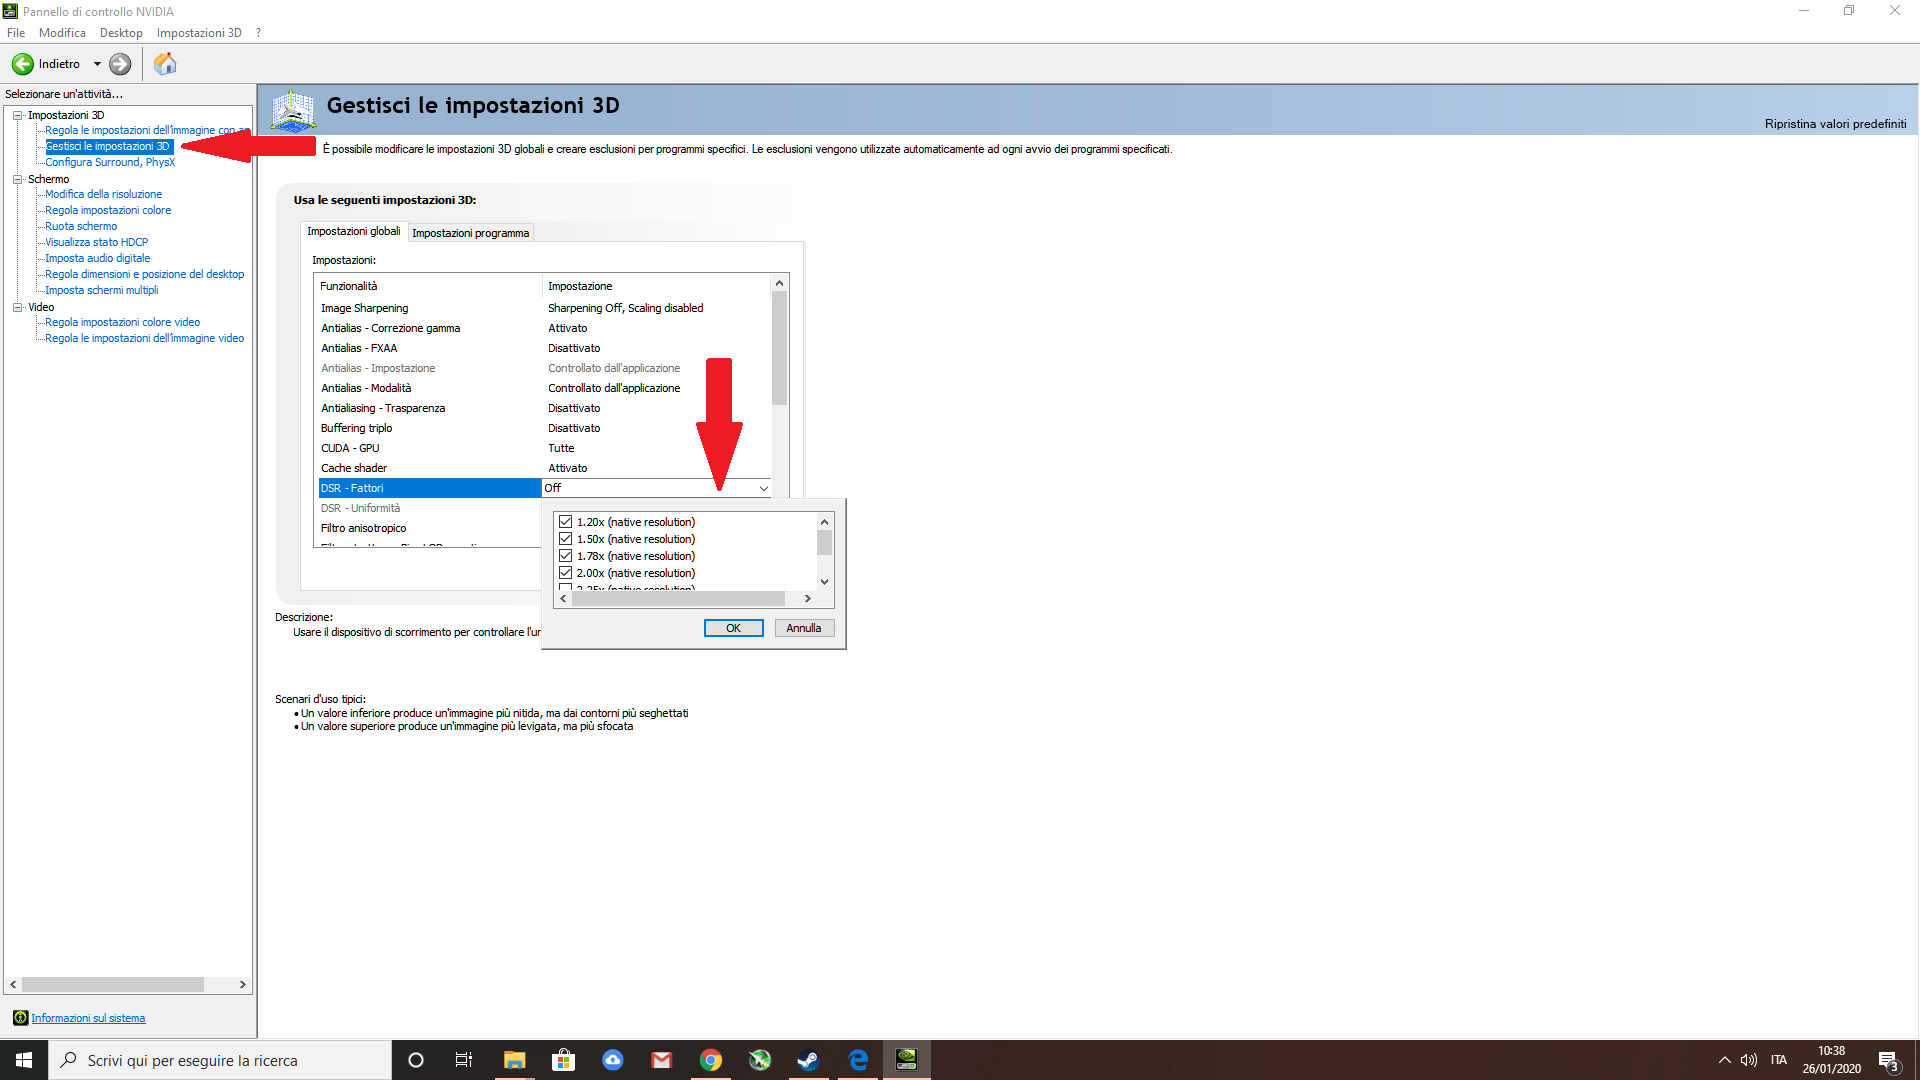Click the Windows search box
1920x1080 pixels.
pyautogui.click(x=220, y=1060)
